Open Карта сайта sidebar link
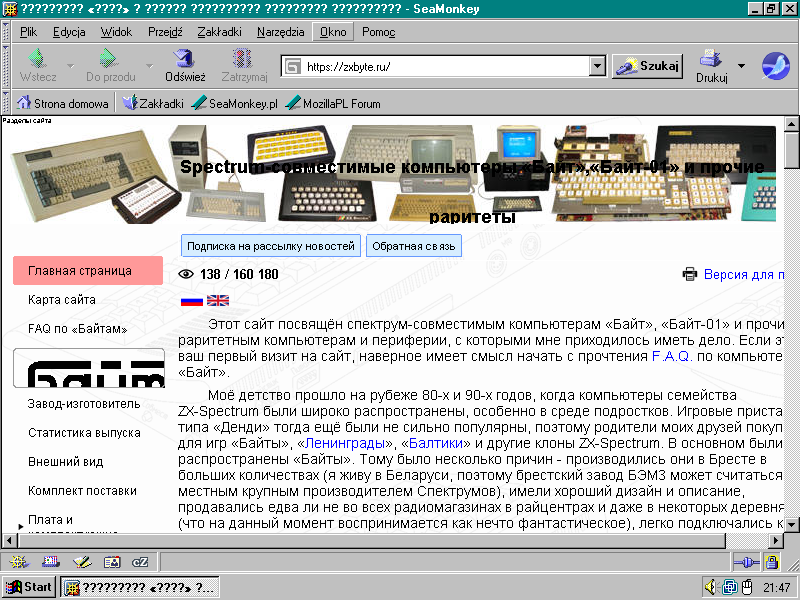800x600 pixels. tap(62, 299)
